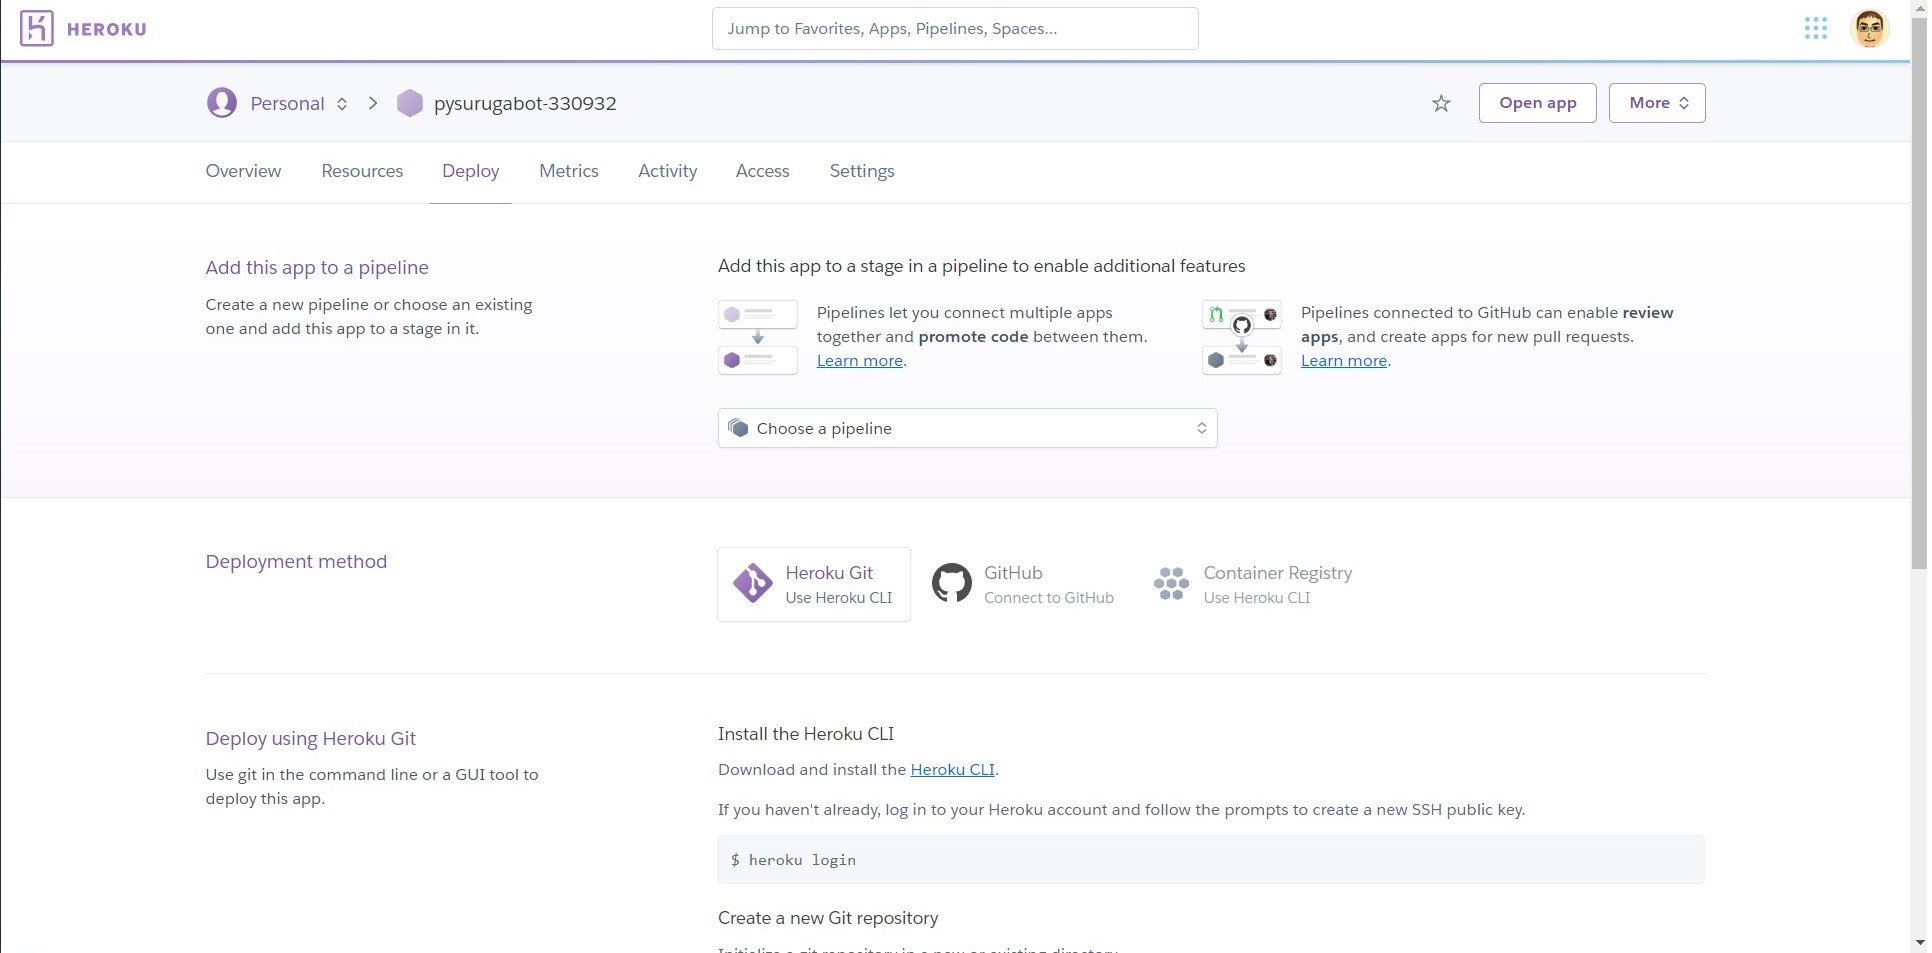
Task: Select Heroku Git deployment method
Action: pos(814,584)
